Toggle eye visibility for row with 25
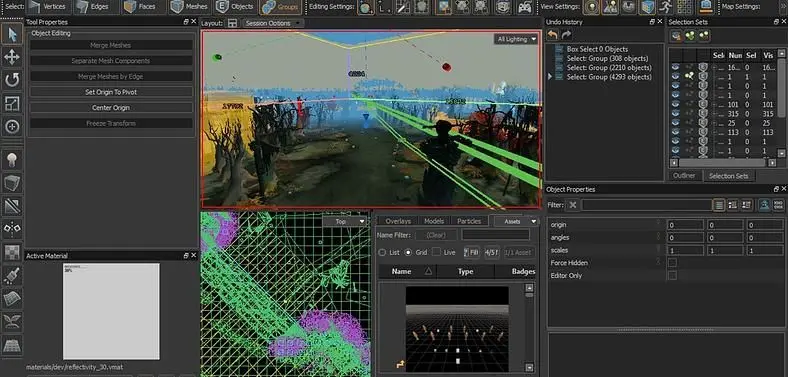 click(675, 123)
